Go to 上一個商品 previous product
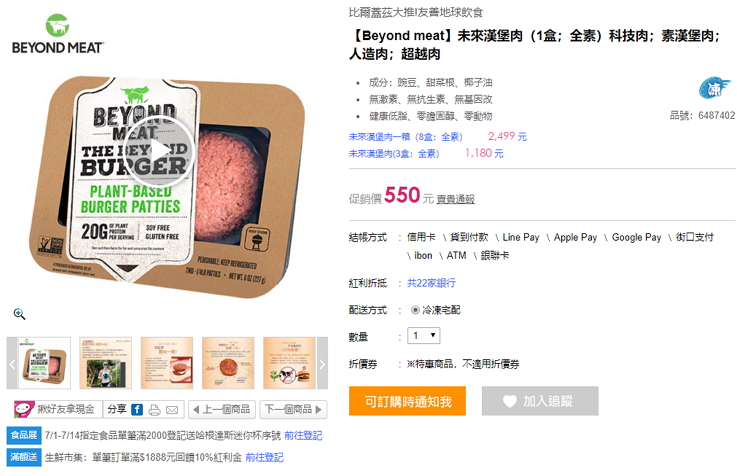The height and width of the screenshot is (476, 737). pos(221,409)
